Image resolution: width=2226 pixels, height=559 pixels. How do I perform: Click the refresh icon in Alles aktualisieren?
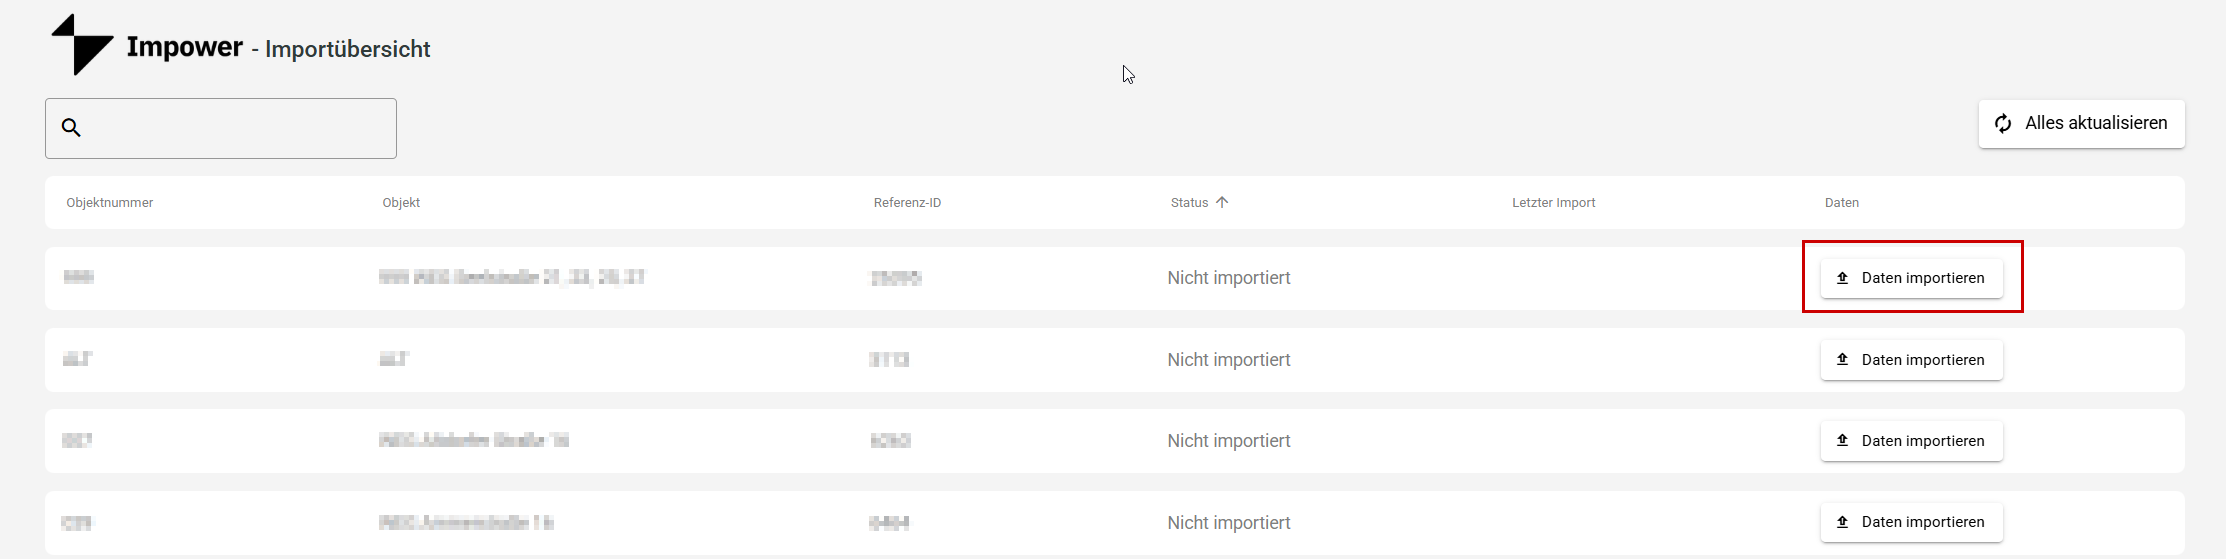tap(2003, 124)
